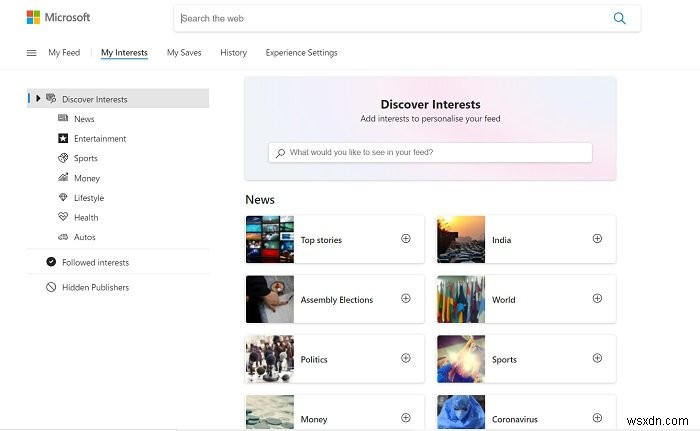The height and width of the screenshot is (431, 700).
Task: Follow Politics with its plus icon
Action: tap(406, 358)
